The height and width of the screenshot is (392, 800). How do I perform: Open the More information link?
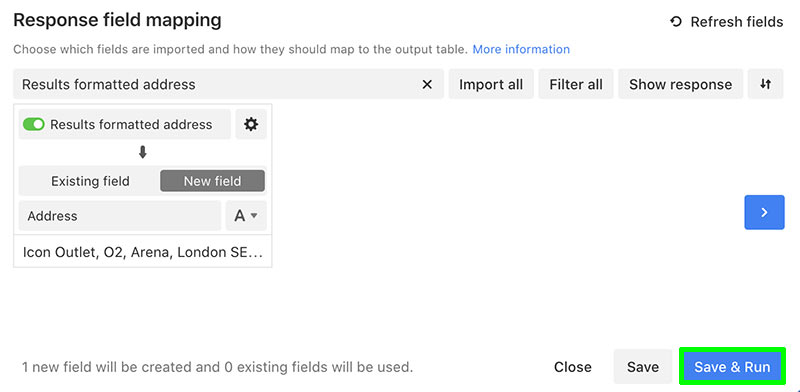521,50
